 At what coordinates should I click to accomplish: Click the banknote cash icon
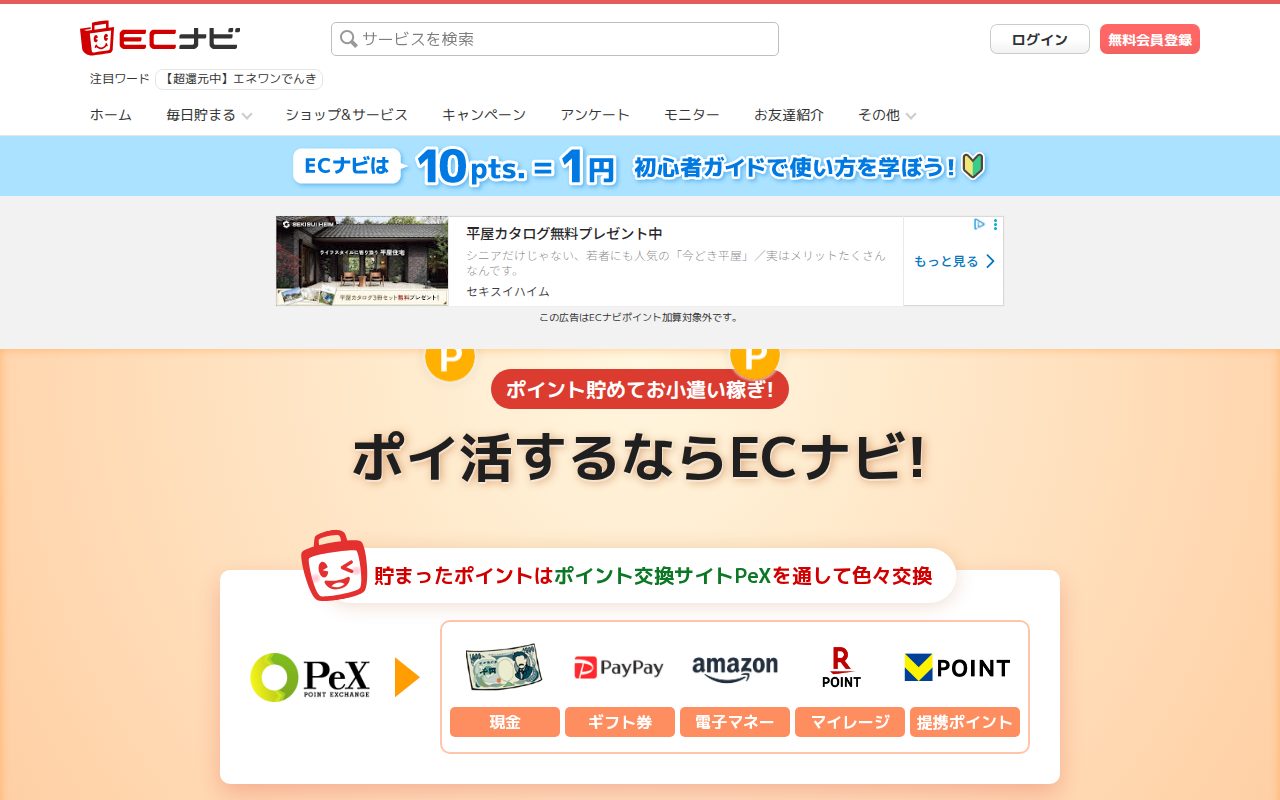(504, 667)
